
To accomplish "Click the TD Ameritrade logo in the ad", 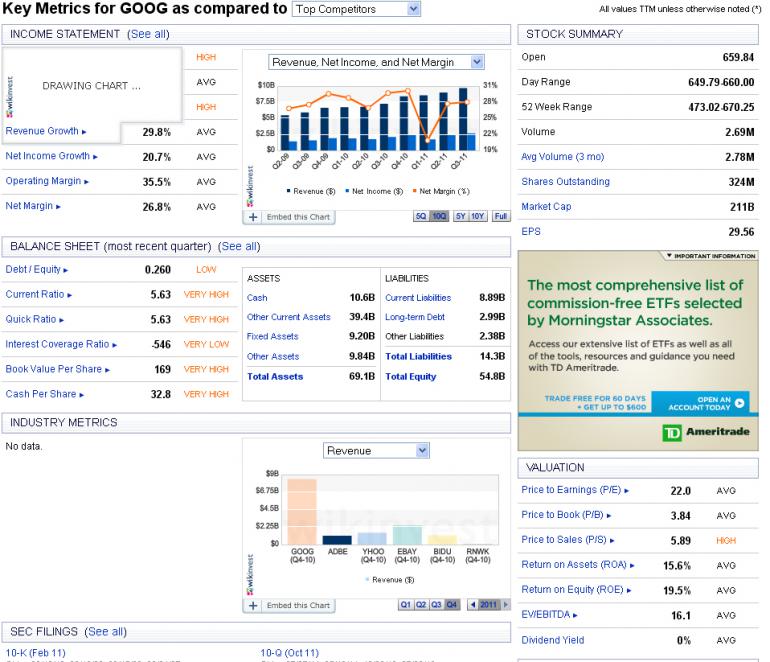I will 706,432.
